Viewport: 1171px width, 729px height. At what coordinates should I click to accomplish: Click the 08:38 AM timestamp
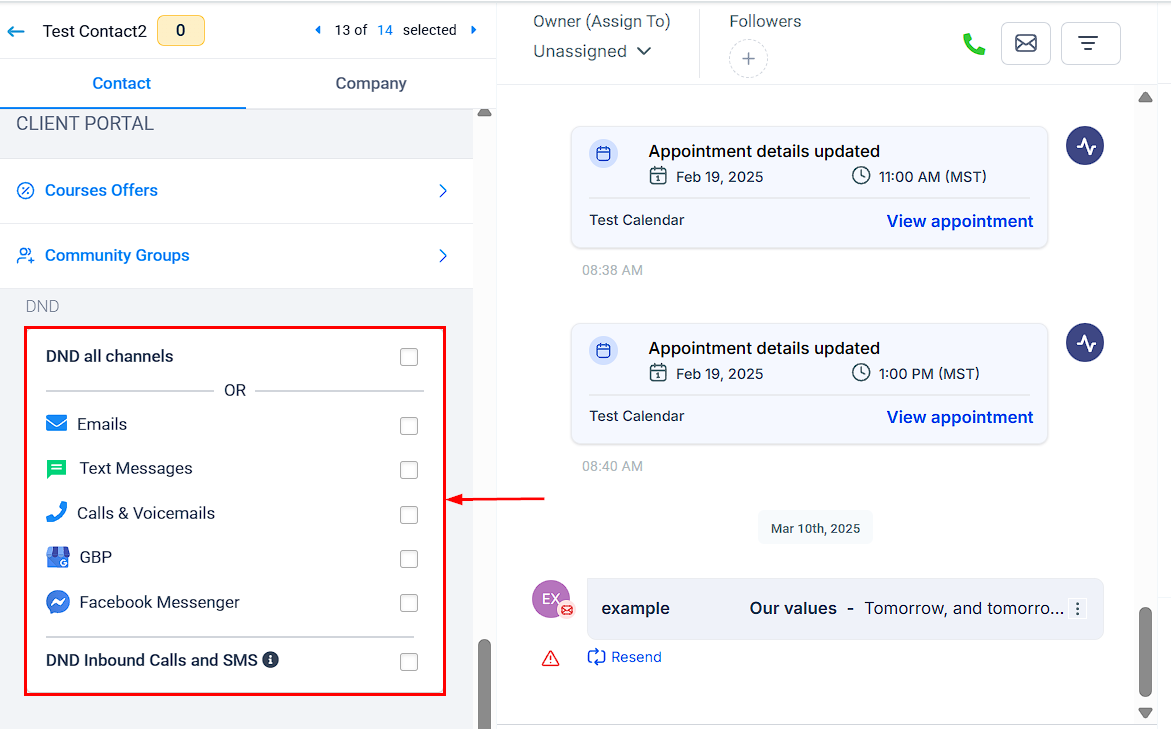tap(612, 270)
